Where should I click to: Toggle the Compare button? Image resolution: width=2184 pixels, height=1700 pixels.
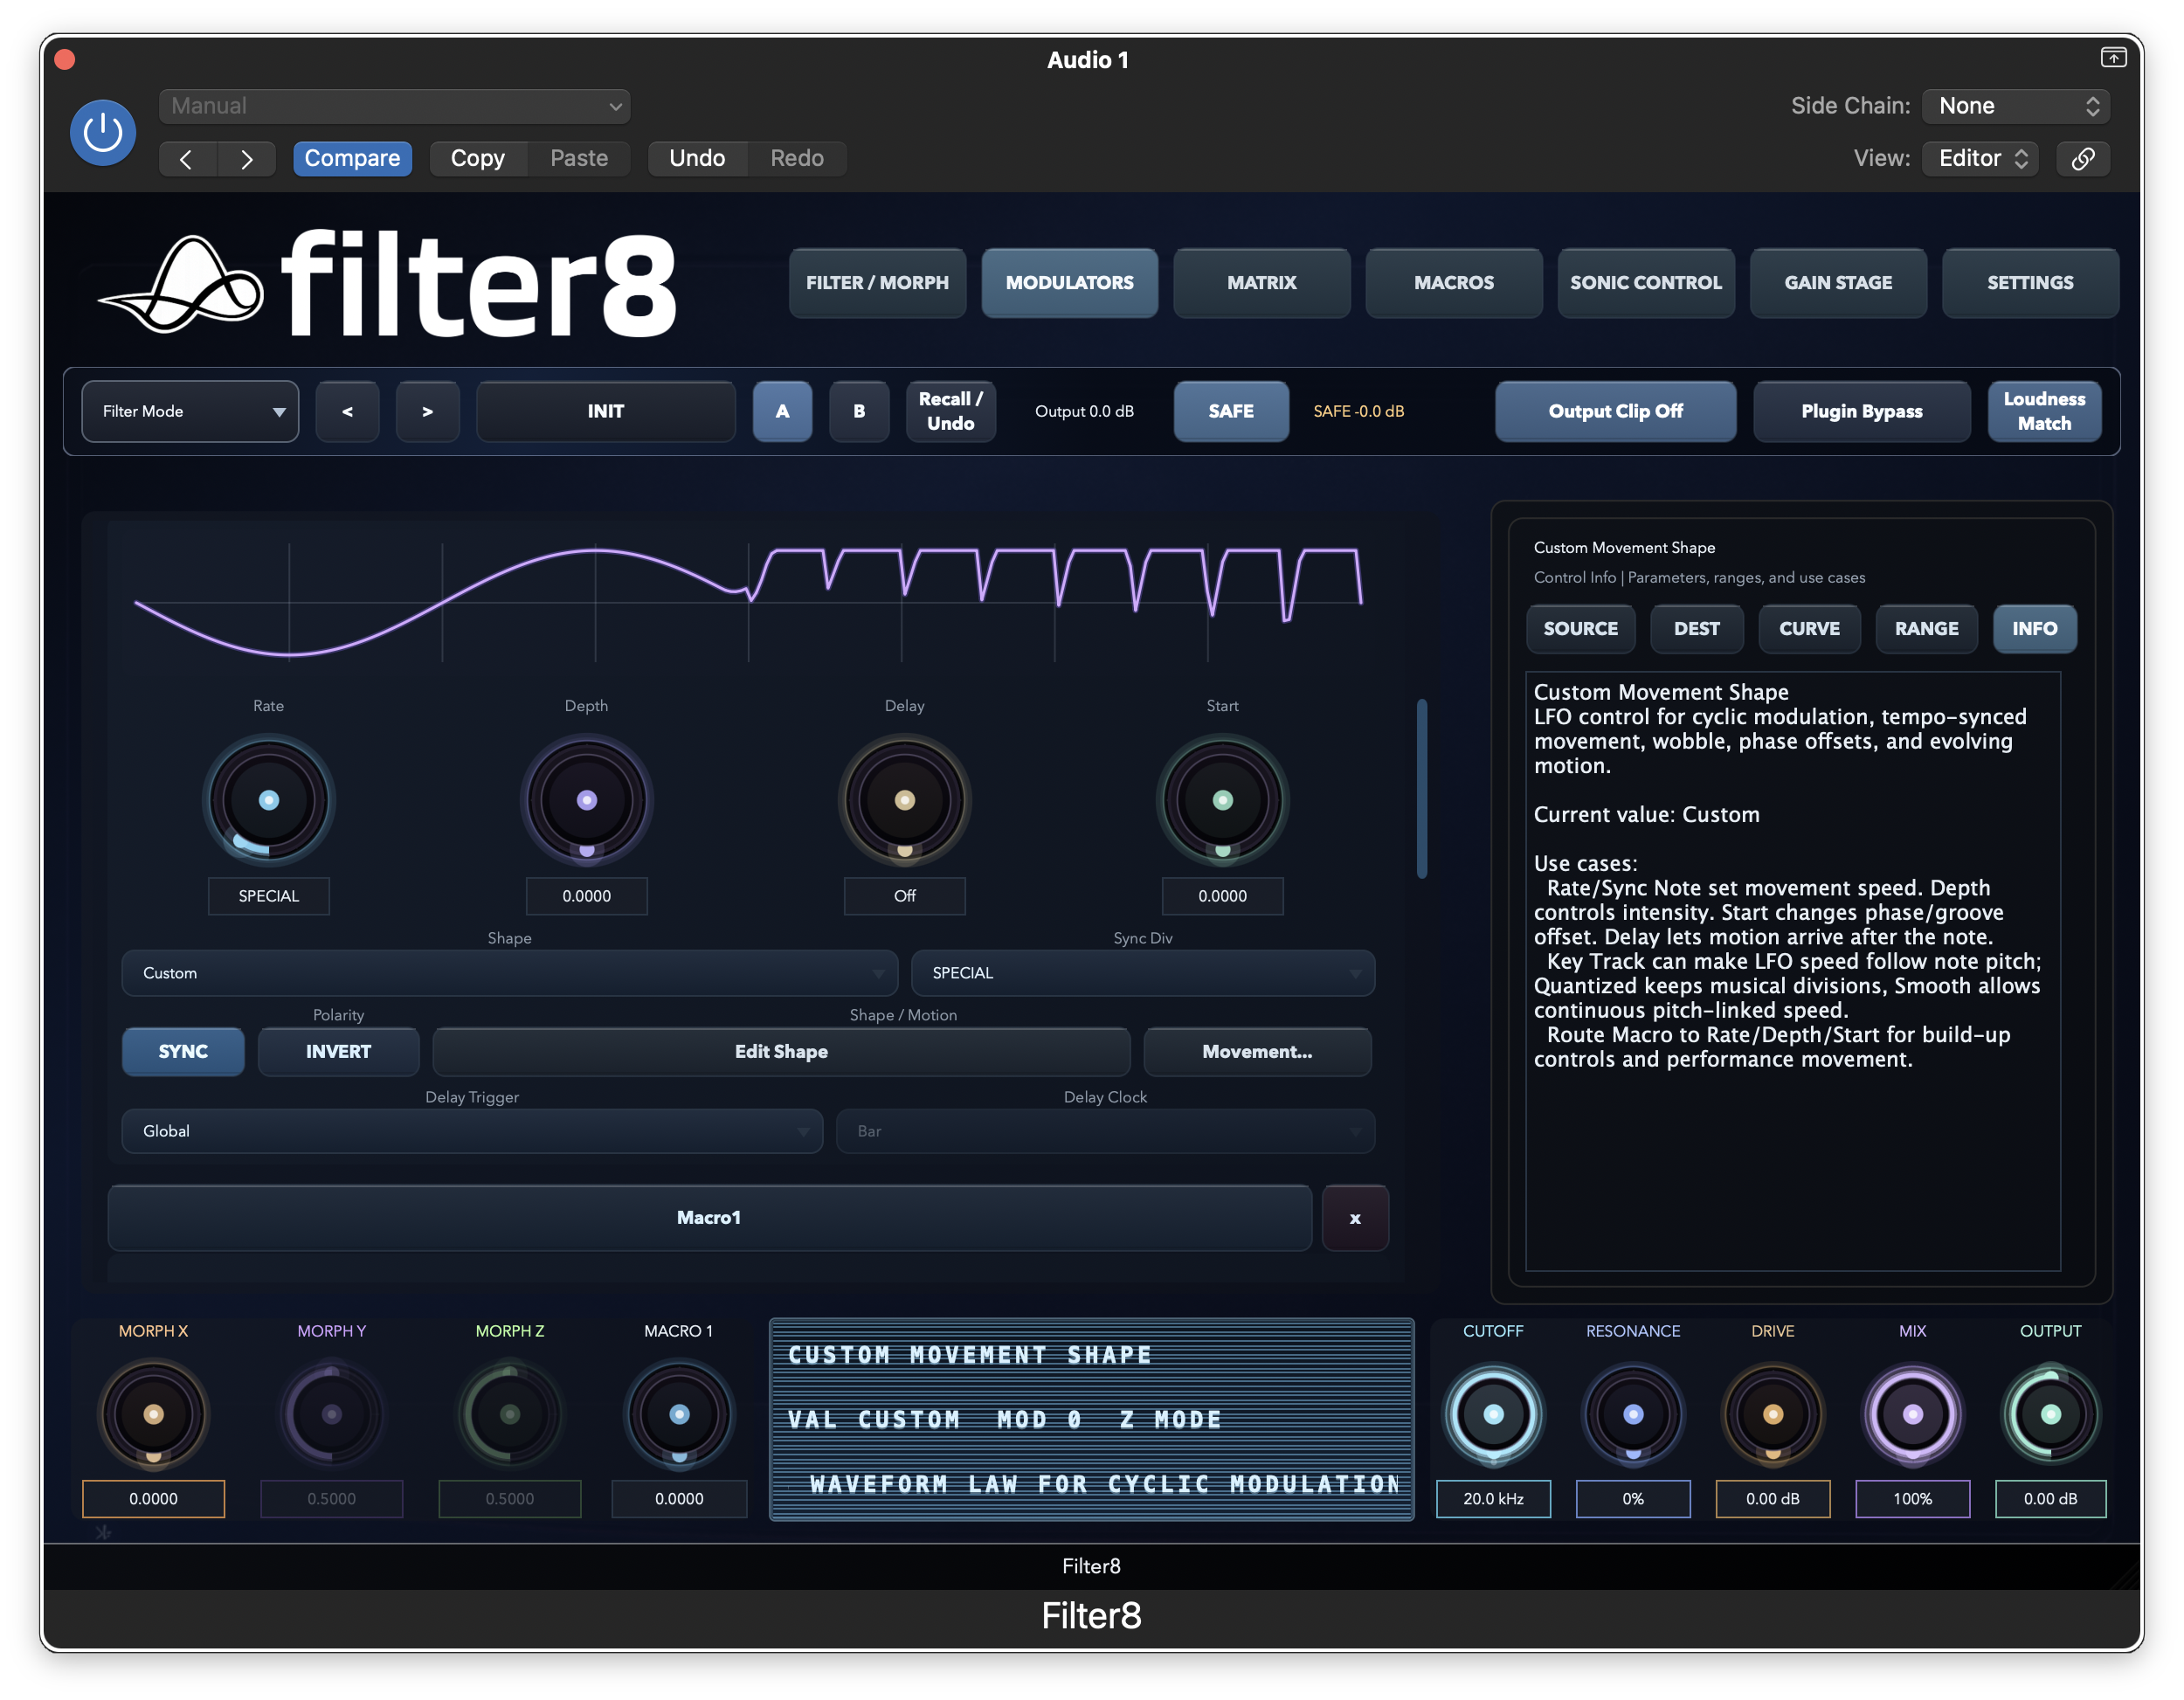point(352,158)
